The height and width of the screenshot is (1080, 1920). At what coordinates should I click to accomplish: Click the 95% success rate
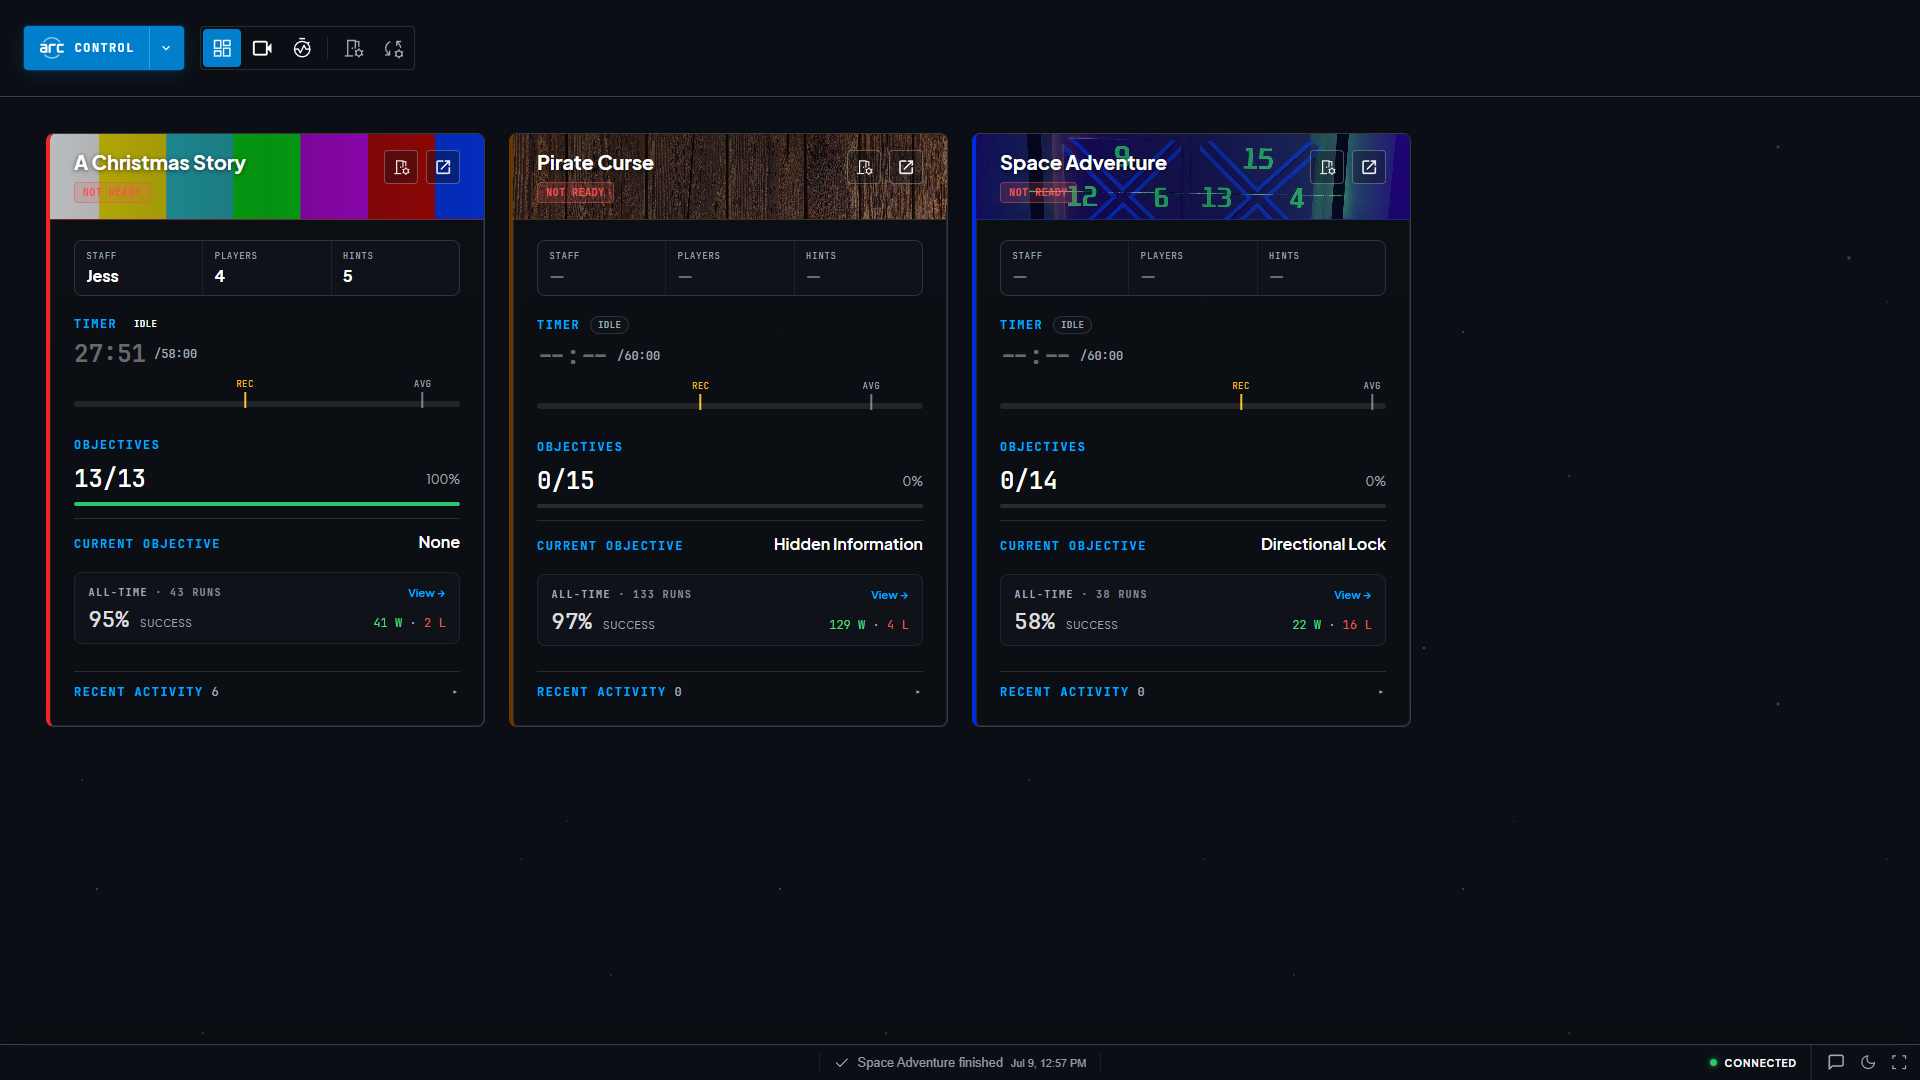(x=109, y=620)
